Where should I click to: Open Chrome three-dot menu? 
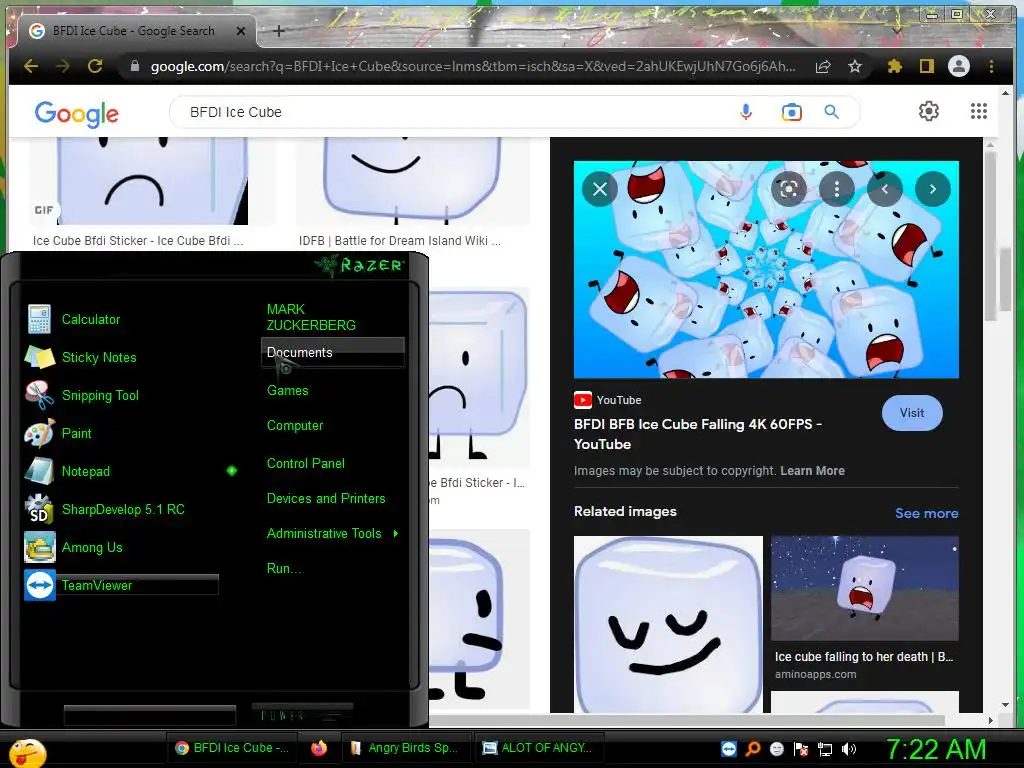coord(991,66)
